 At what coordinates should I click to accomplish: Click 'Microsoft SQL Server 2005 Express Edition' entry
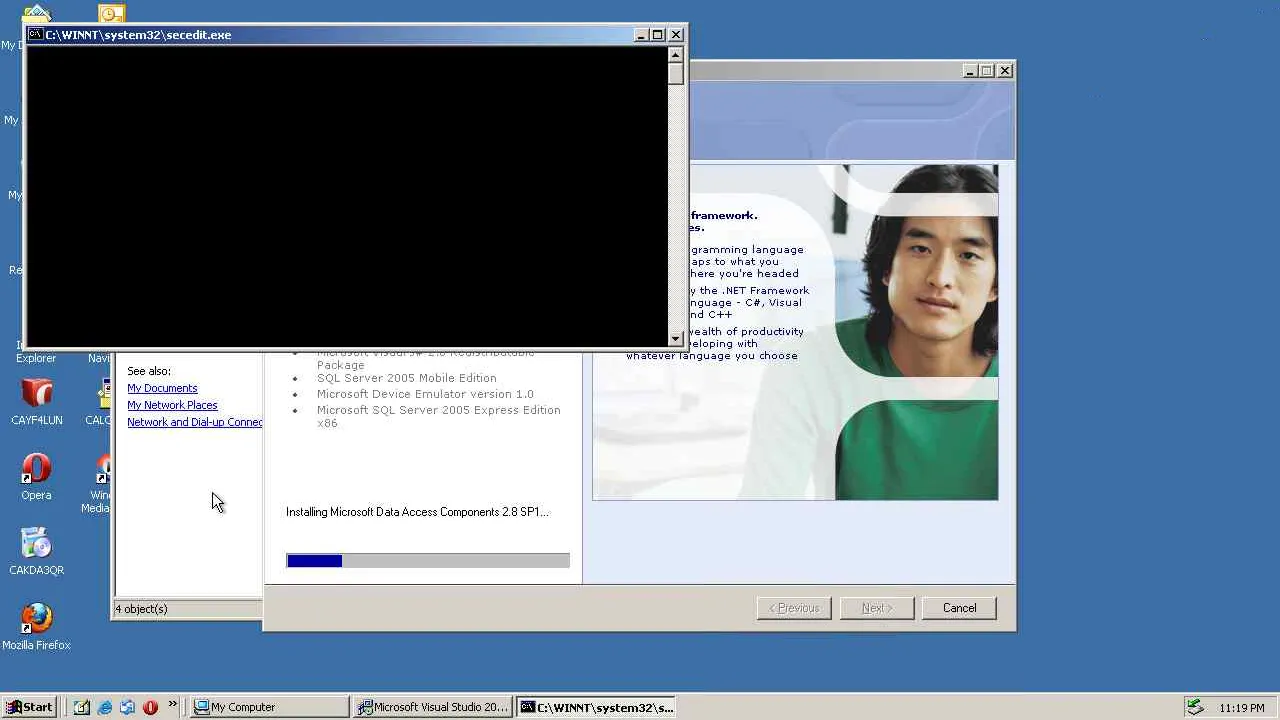click(x=439, y=416)
